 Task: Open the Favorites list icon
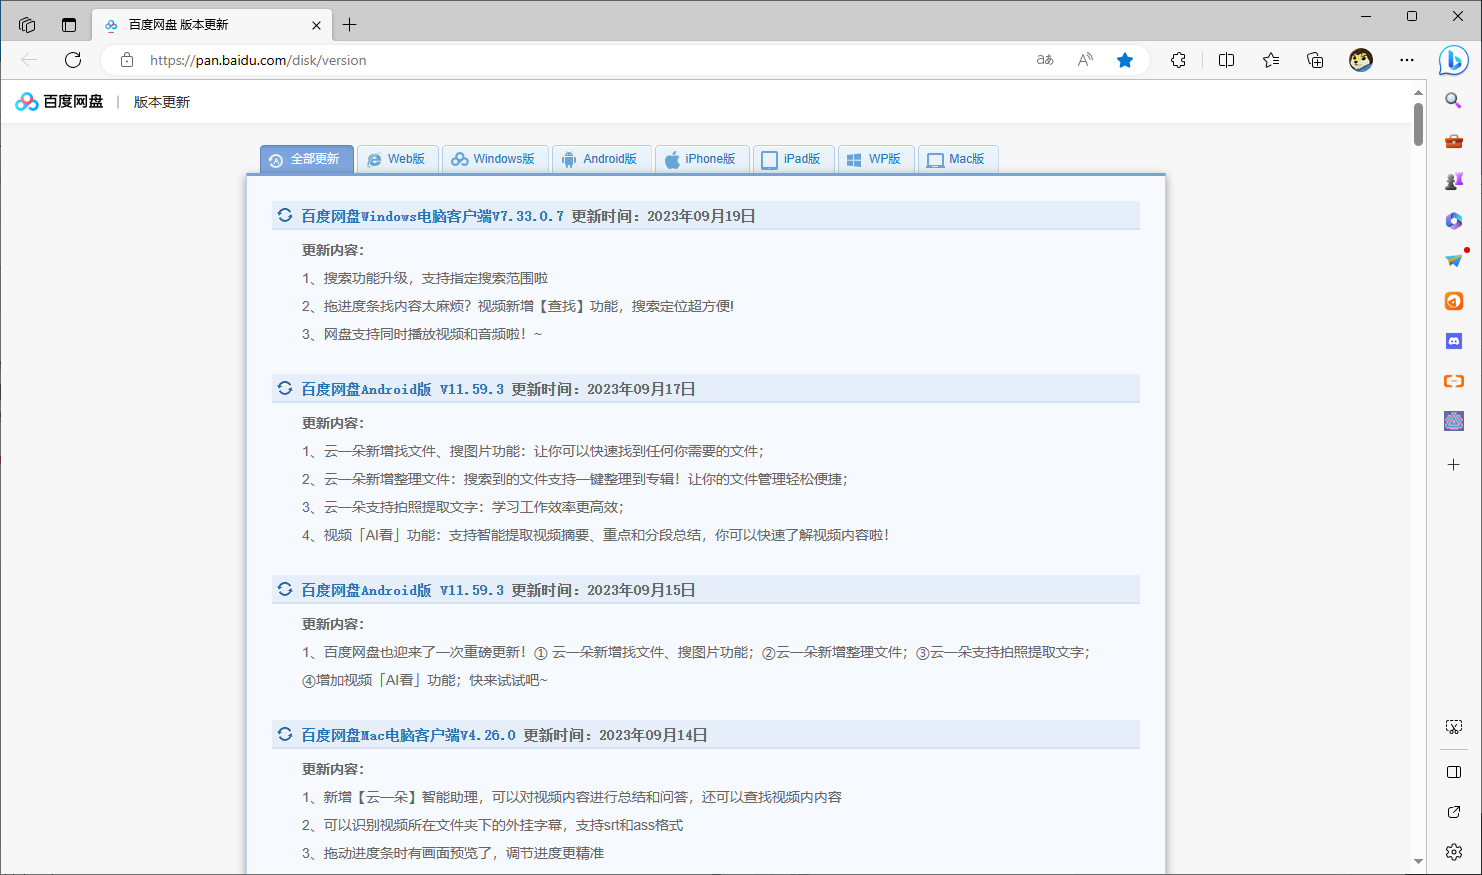(x=1271, y=60)
